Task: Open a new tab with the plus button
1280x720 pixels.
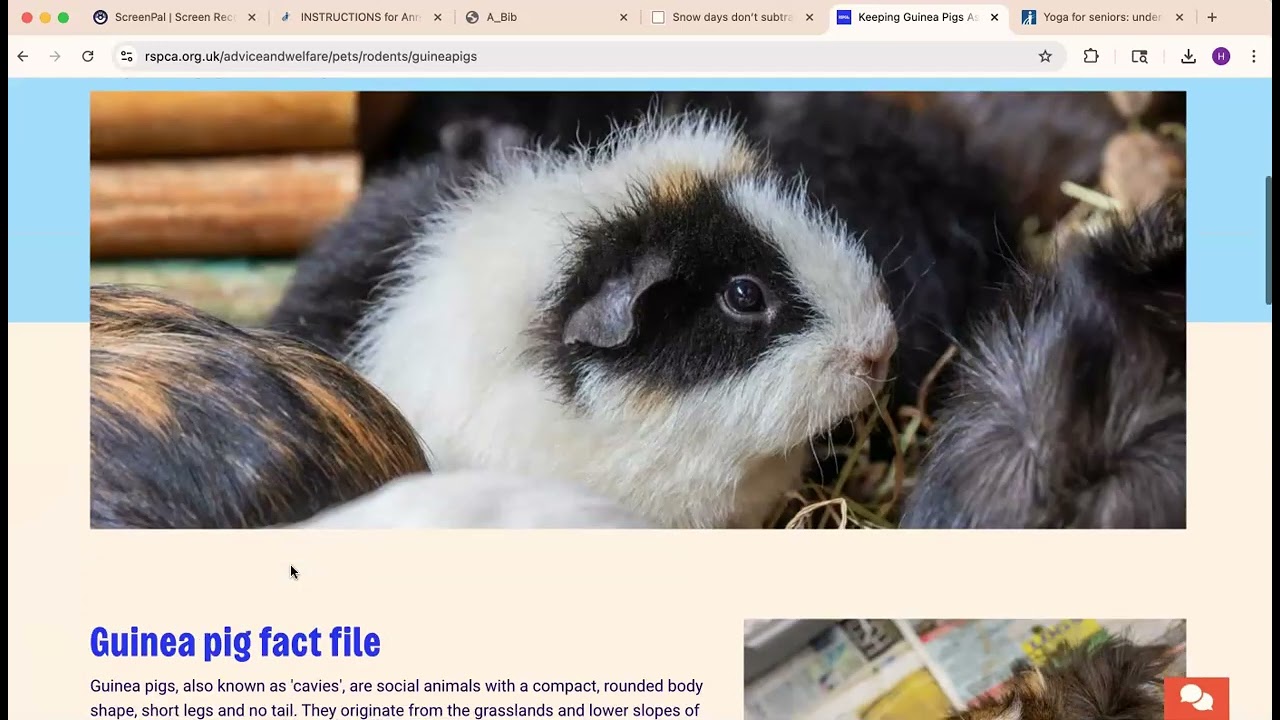Action: click(1212, 17)
